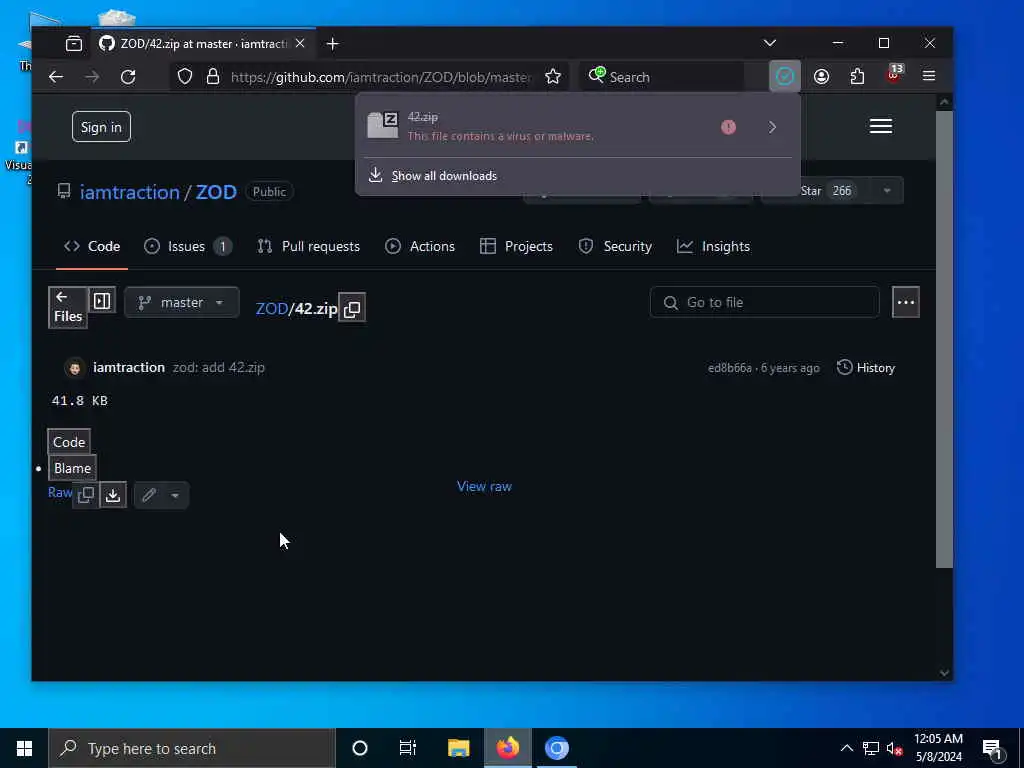1024x768 pixels.
Task: Expand the list all tabs chevron
Action: 770,43
